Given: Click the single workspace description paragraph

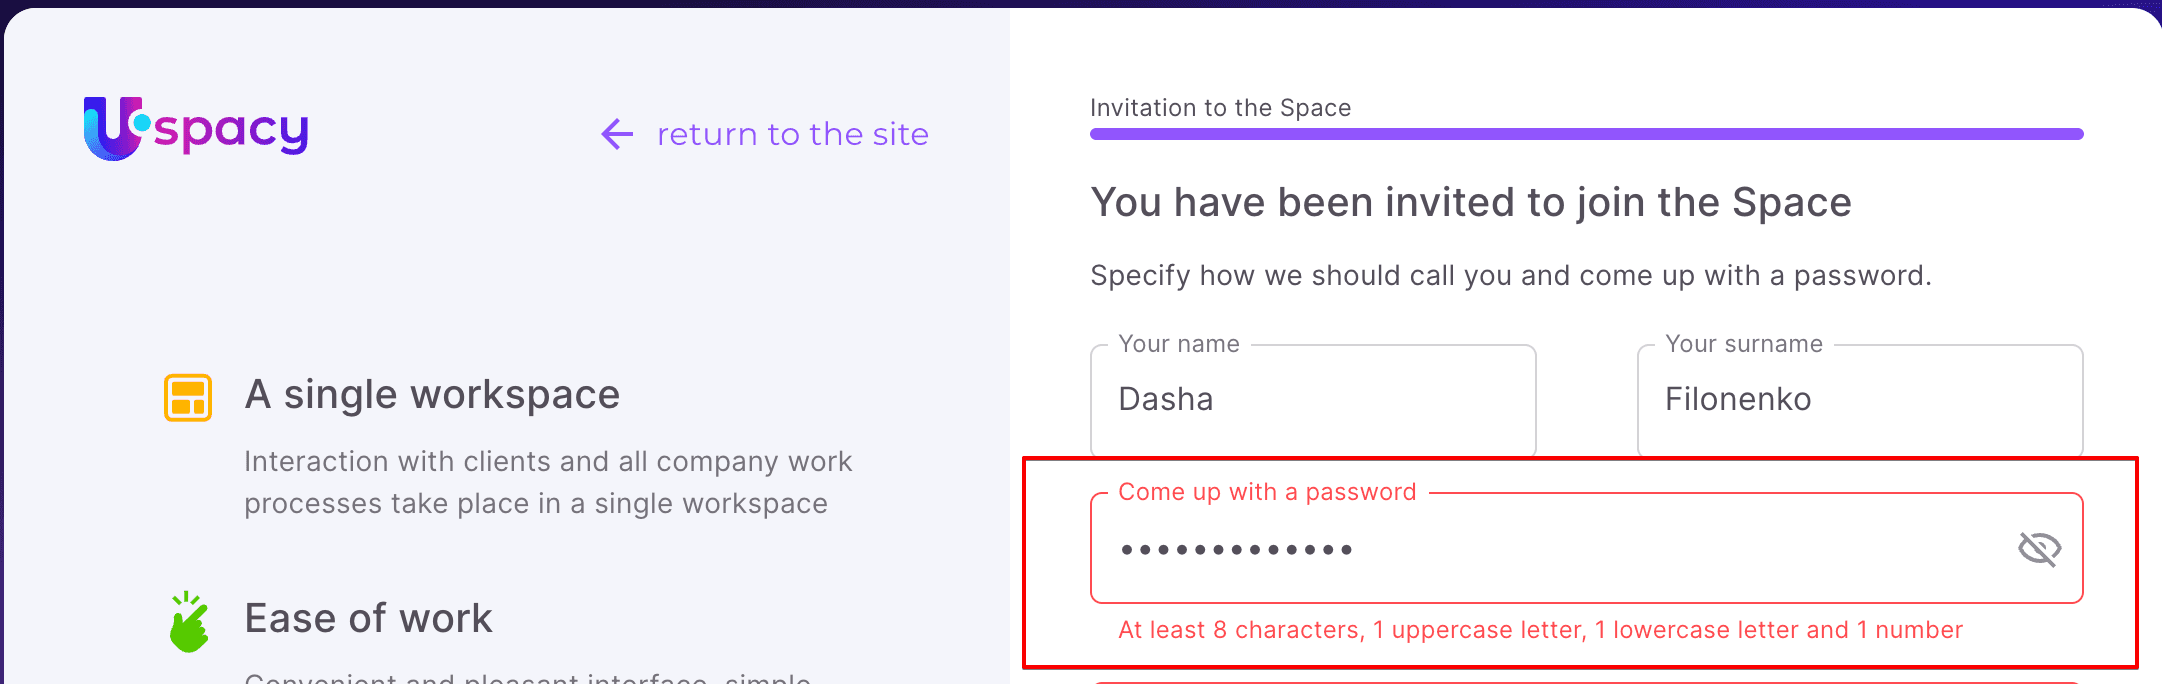Looking at the screenshot, I should 547,482.
